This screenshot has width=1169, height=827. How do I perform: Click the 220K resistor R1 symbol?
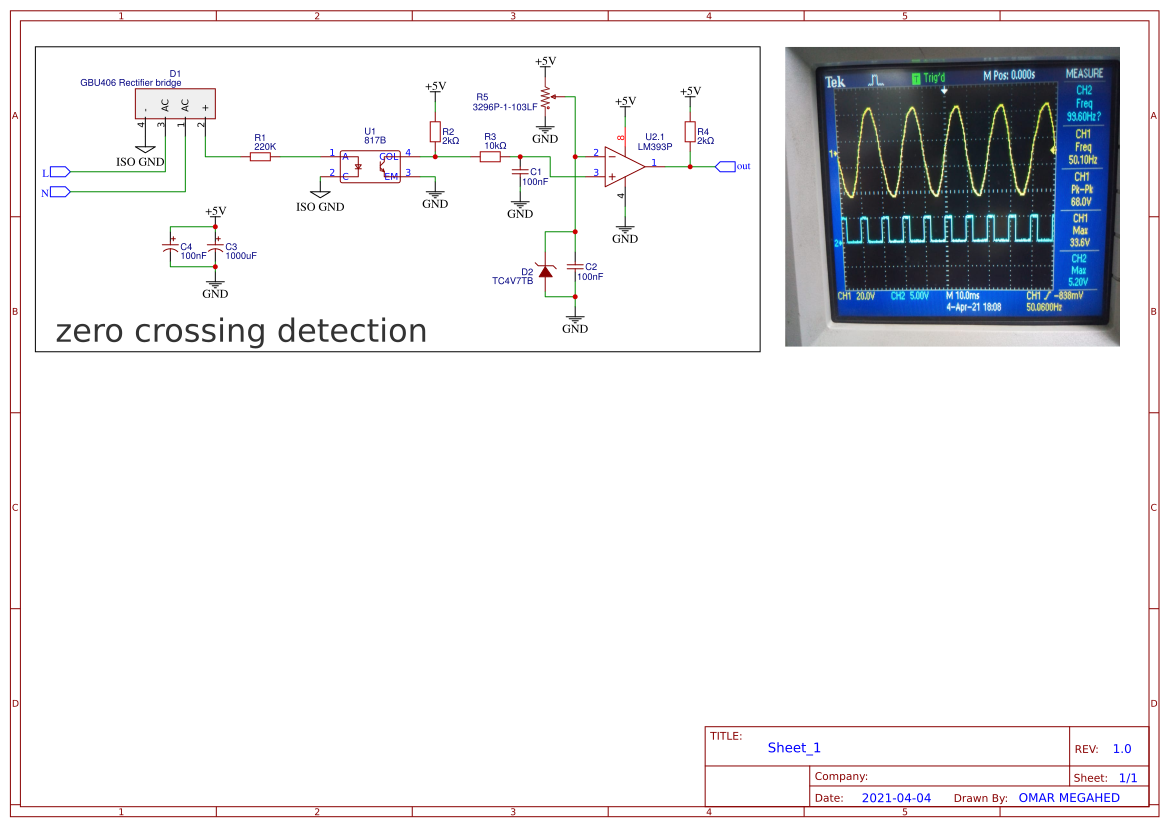click(261, 156)
